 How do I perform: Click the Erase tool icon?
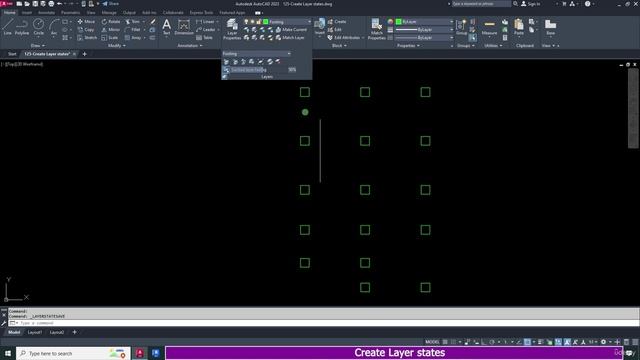[x=153, y=21]
